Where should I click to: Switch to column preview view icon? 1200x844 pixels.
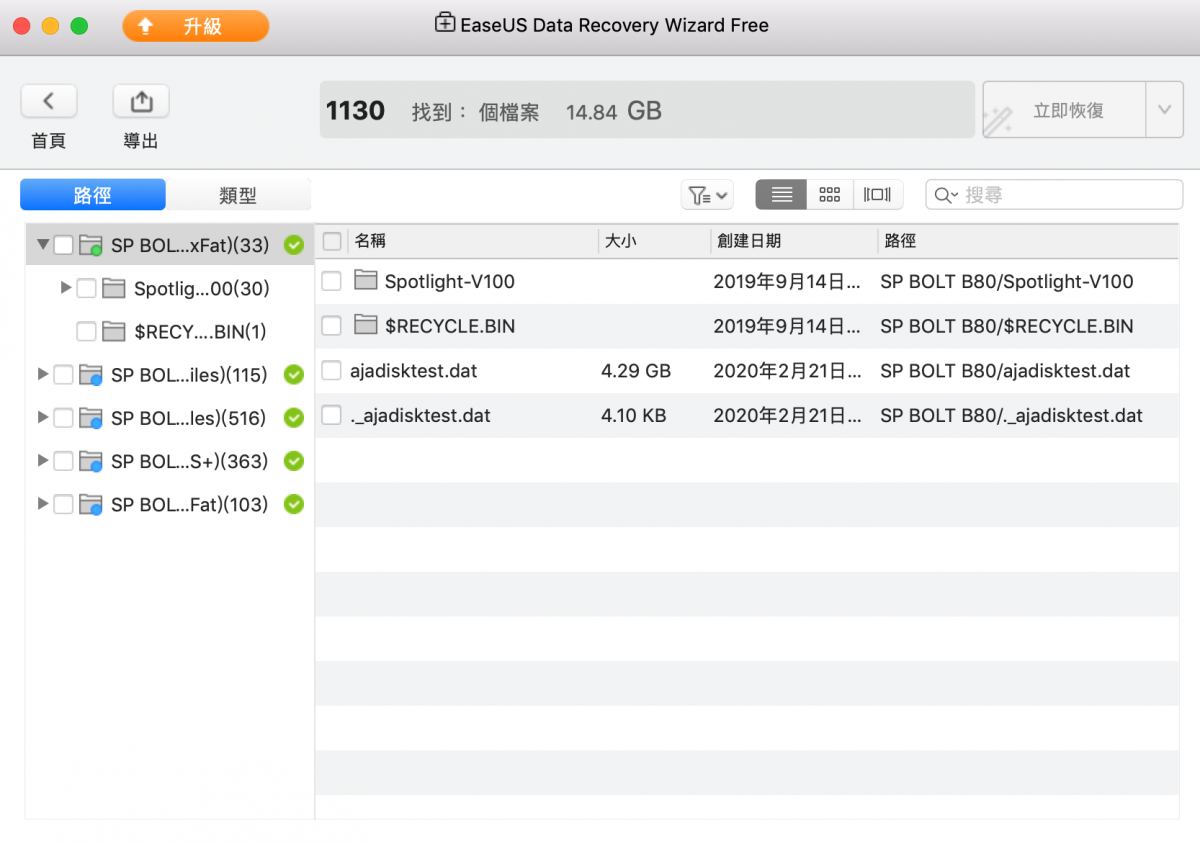tap(877, 195)
